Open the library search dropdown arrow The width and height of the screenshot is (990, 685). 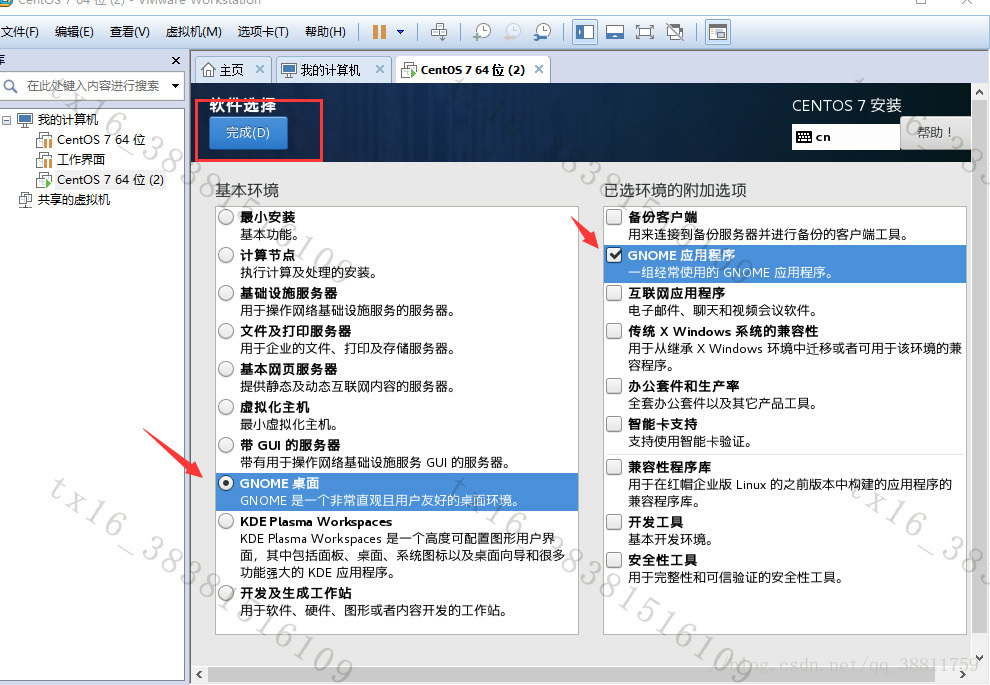pyautogui.click(x=176, y=86)
